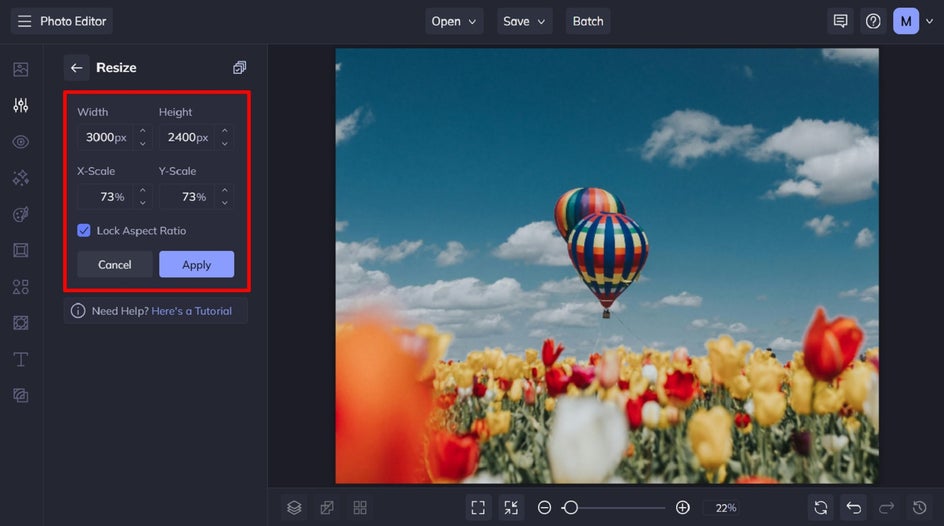This screenshot has width=944, height=526.
Task: Increase Height with the up stepper
Action: pos(225,131)
